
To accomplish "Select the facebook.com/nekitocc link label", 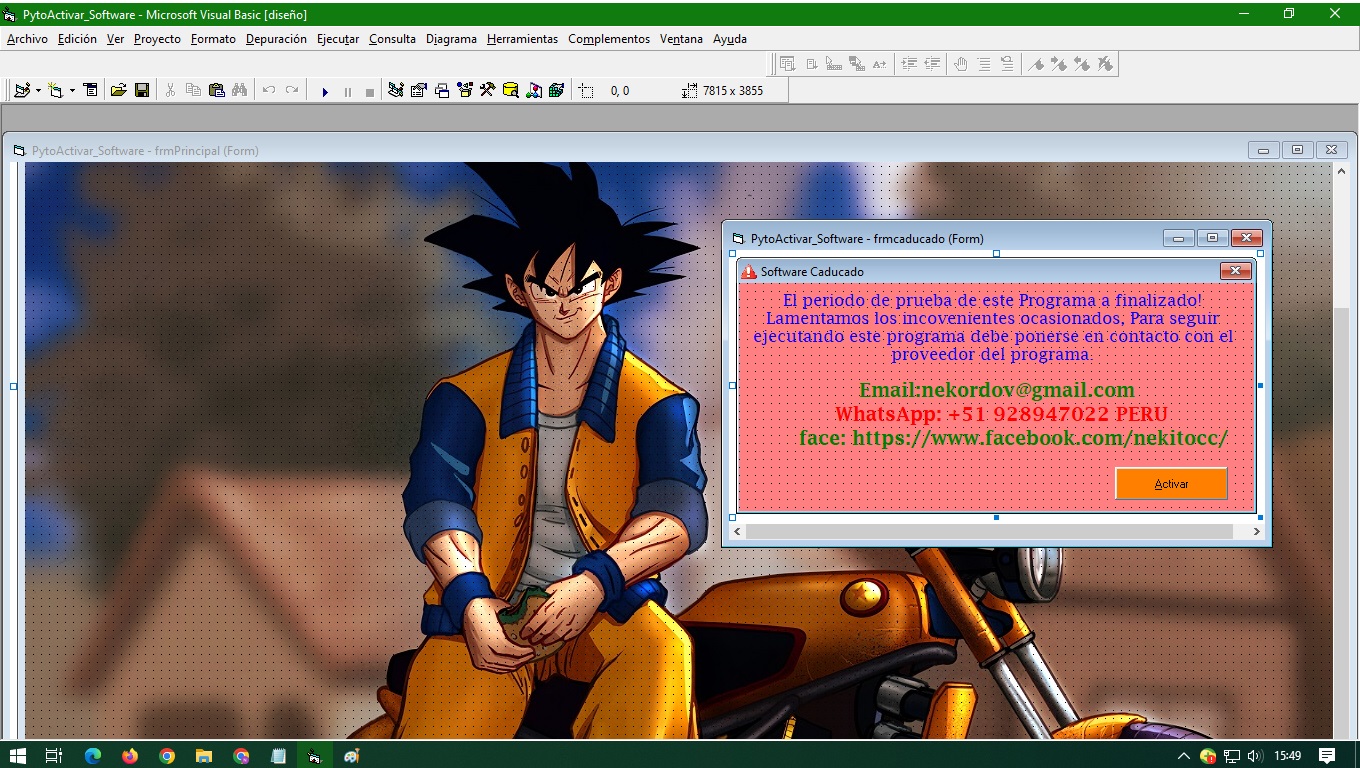I will [1013, 438].
